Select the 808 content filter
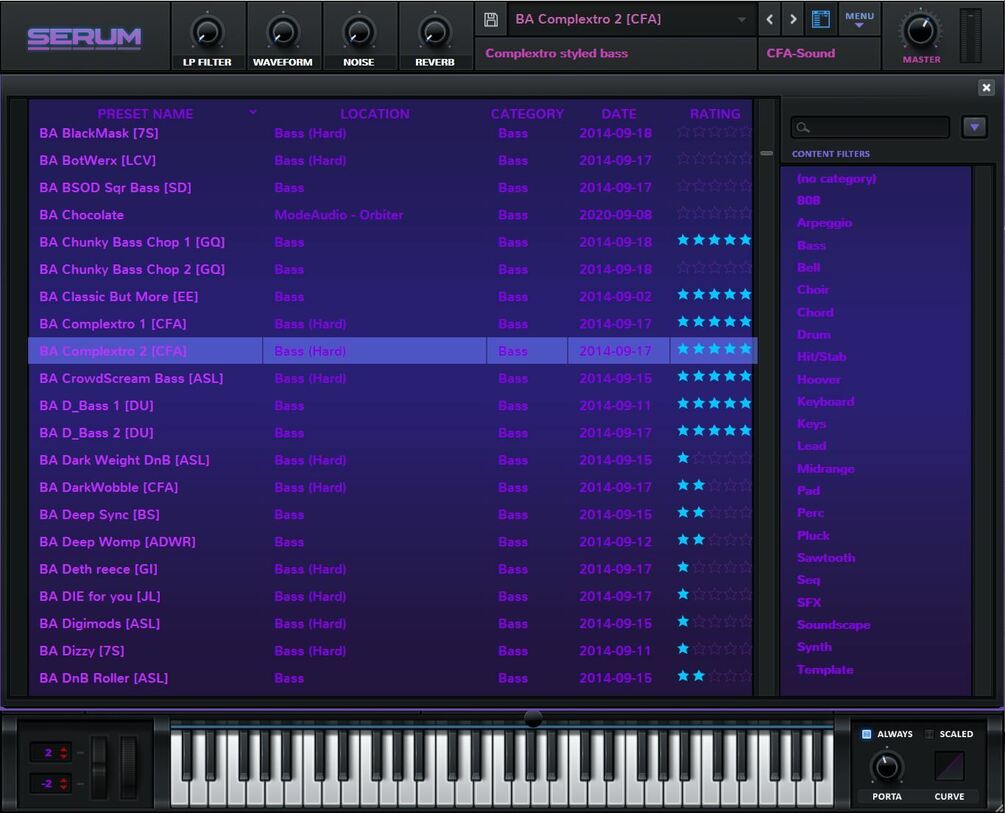 coord(808,200)
